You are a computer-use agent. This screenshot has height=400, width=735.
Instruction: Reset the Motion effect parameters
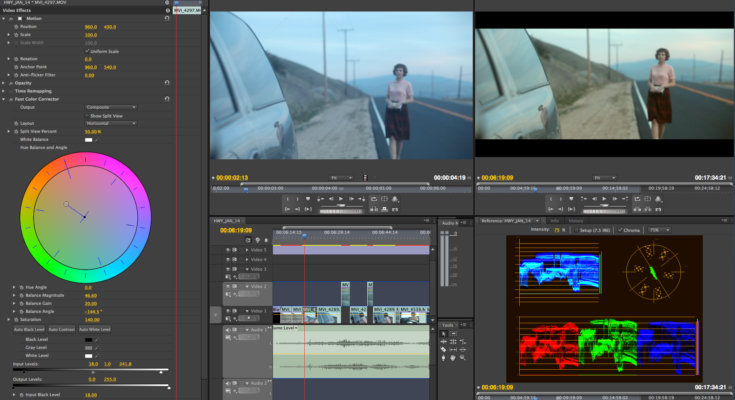click(167, 18)
